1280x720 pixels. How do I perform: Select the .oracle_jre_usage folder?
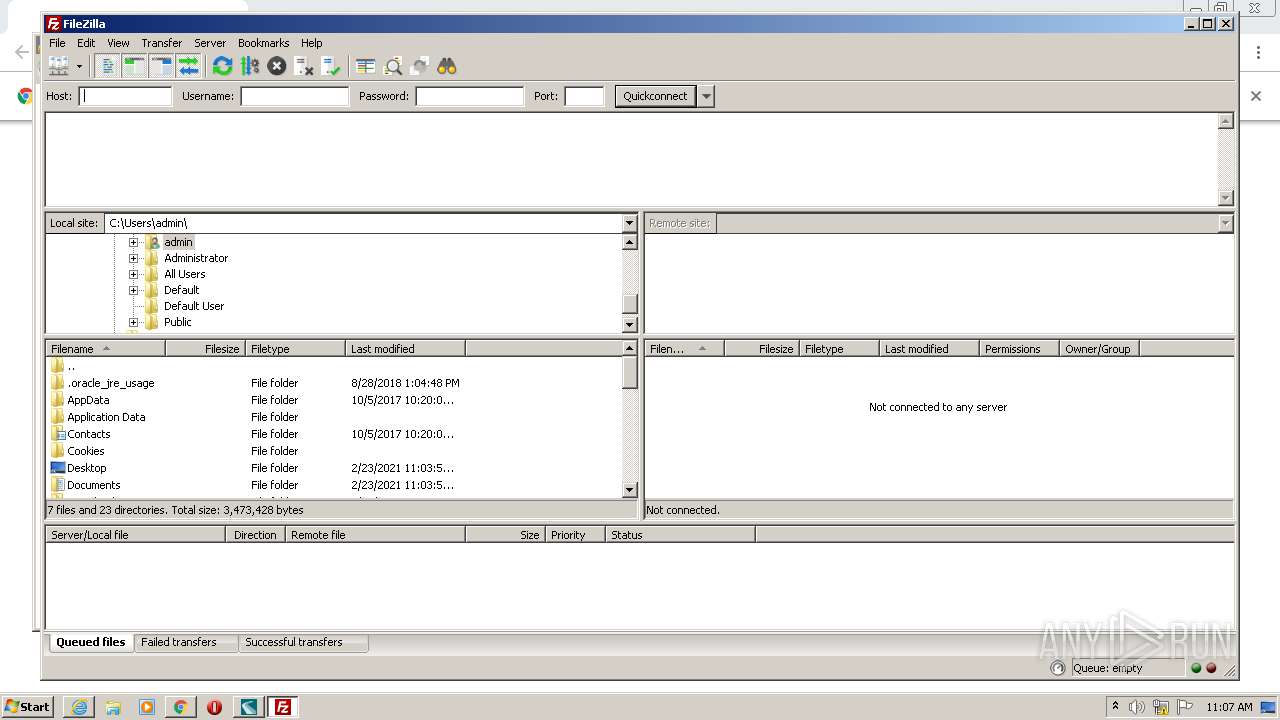click(x=334, y=383)
